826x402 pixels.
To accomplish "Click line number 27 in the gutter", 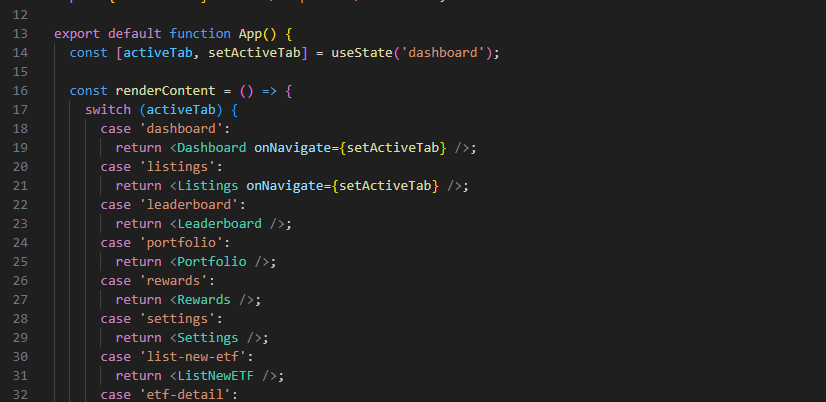I will point(19,299).
